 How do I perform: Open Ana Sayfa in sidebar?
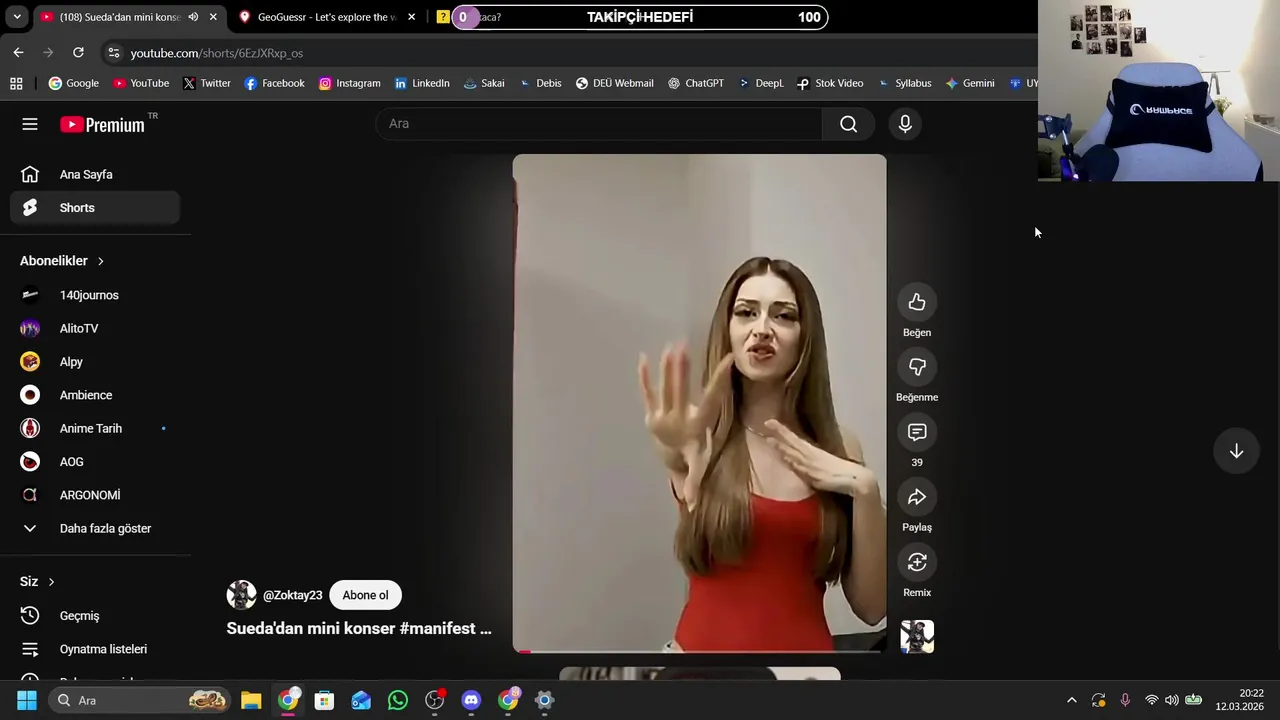coord(95,174)
